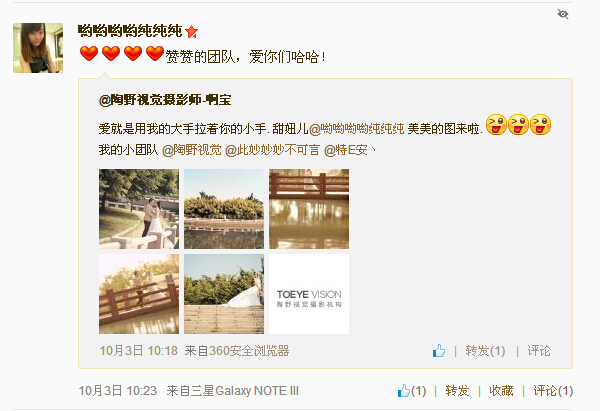Viewport: 600px width, 411px height.
Task: Like the main post thumbs-up (1)
Action: pos(411,391)
